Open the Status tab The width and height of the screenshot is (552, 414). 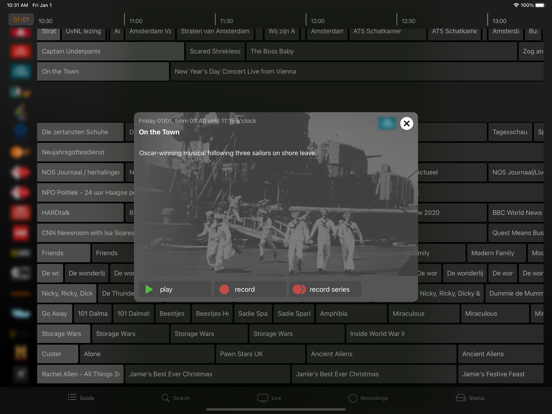click(x=470, y=398)
